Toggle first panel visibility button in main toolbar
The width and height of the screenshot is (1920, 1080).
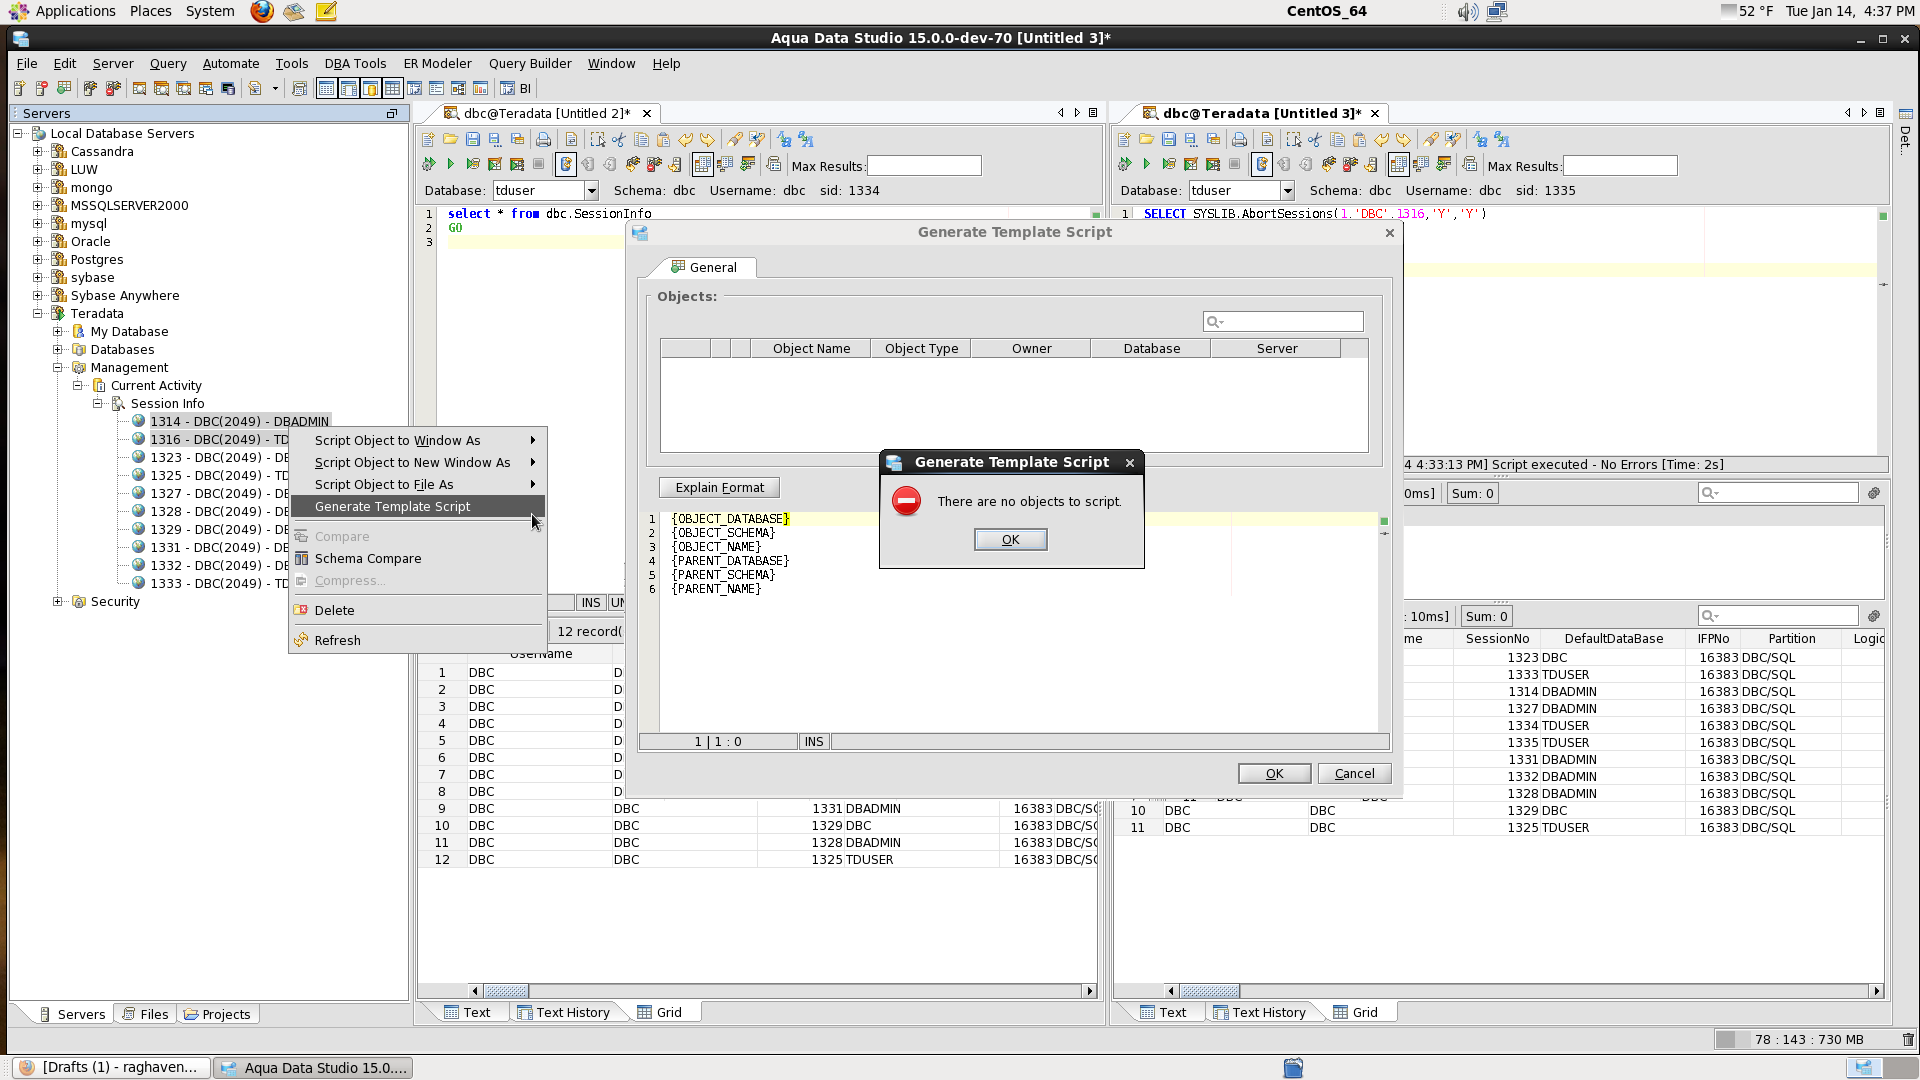pyautogui.click(x=326, y=88)
